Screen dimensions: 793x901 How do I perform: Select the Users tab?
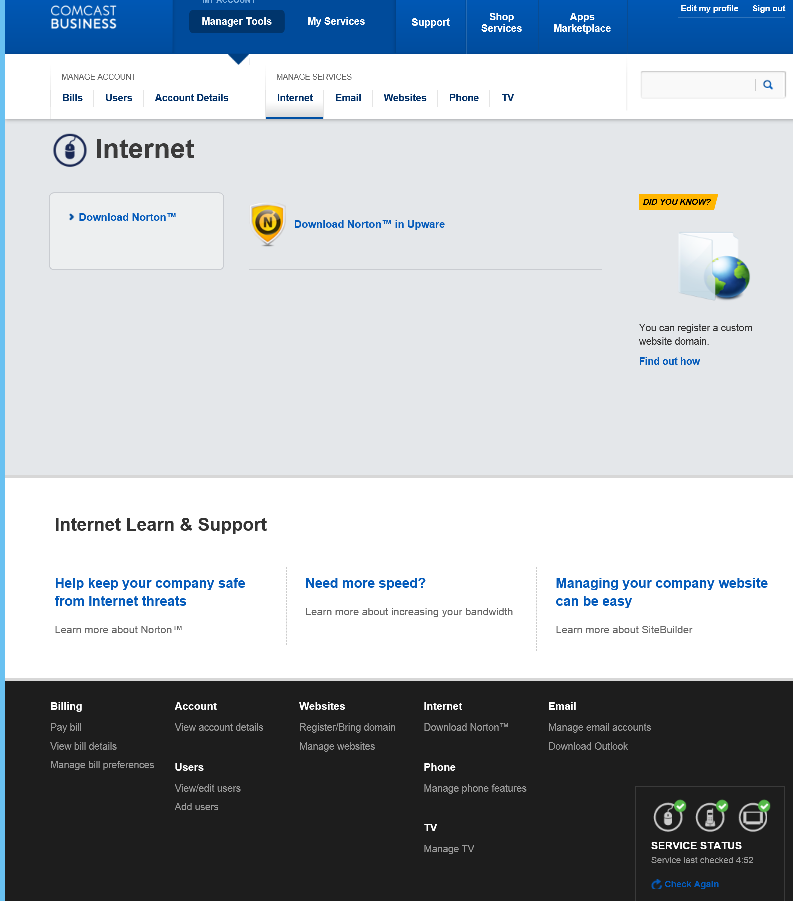(x=119, y=98)
